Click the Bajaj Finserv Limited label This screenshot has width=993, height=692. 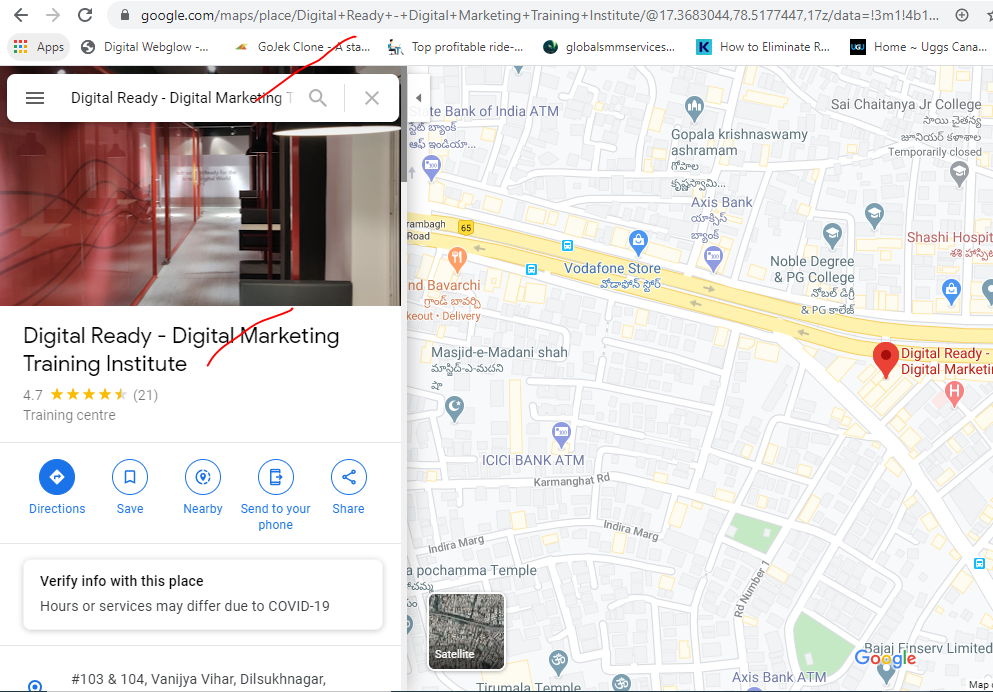click(x=928, y=648)
